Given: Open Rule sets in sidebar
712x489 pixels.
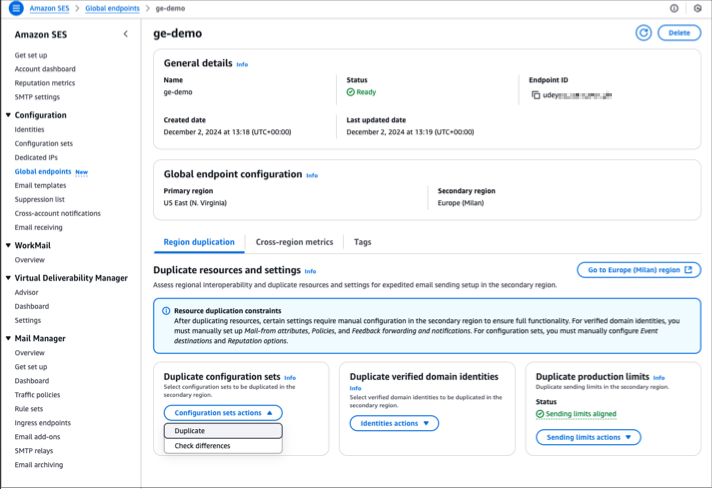Looking at the screenshot, I should pyautogui.click(x=29, y=409).
